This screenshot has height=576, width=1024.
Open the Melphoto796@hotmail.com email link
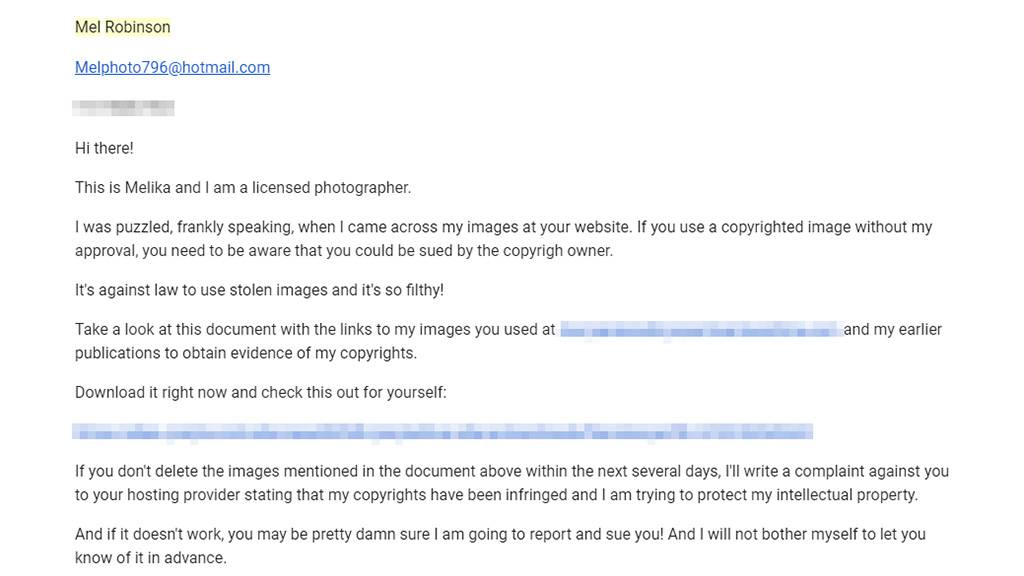[x=172, y=67]
